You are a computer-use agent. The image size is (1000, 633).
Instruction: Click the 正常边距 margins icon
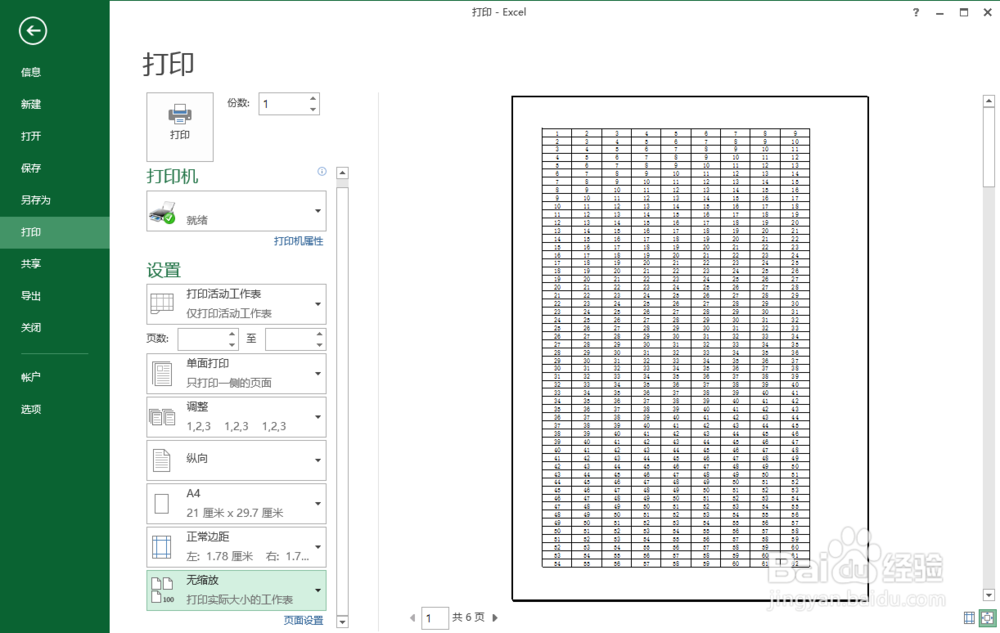pyautogui.click(x=163, y=546)
